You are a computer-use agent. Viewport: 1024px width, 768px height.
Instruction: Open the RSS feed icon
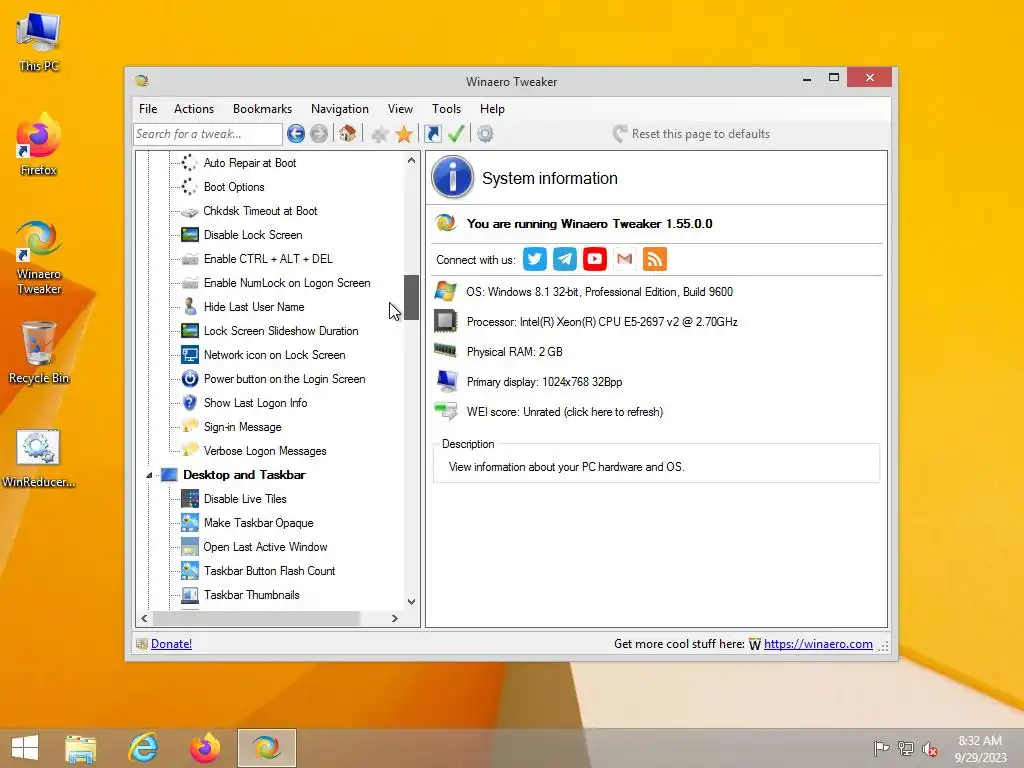(654, 259)
